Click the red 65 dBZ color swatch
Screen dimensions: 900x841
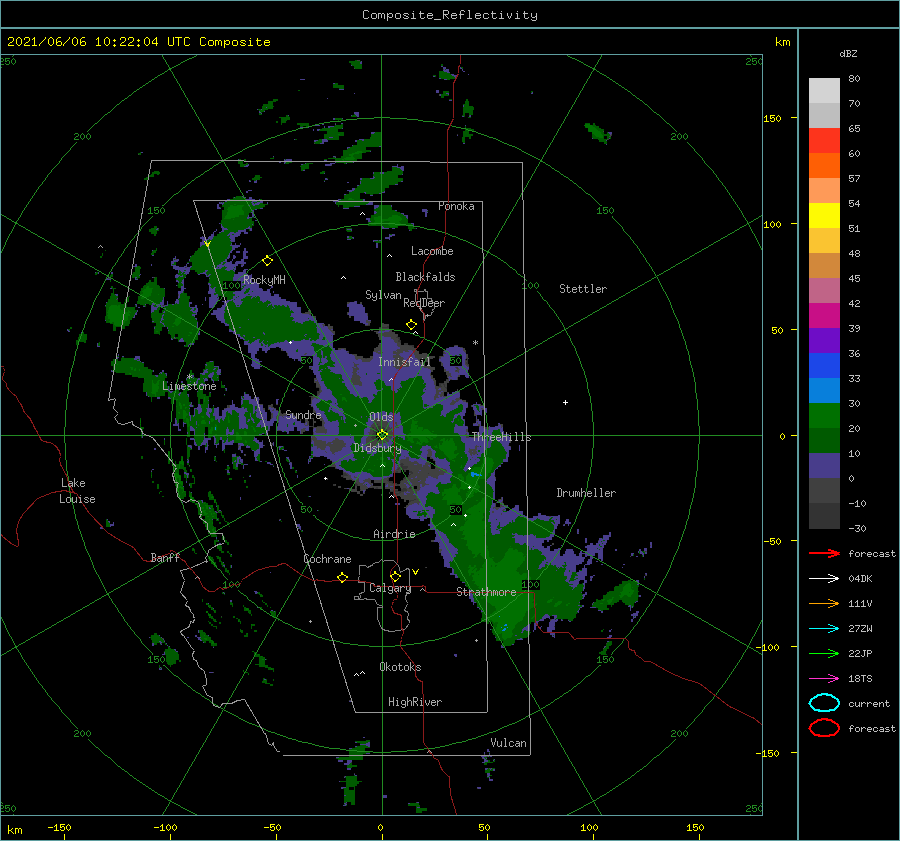coord(824,140)
